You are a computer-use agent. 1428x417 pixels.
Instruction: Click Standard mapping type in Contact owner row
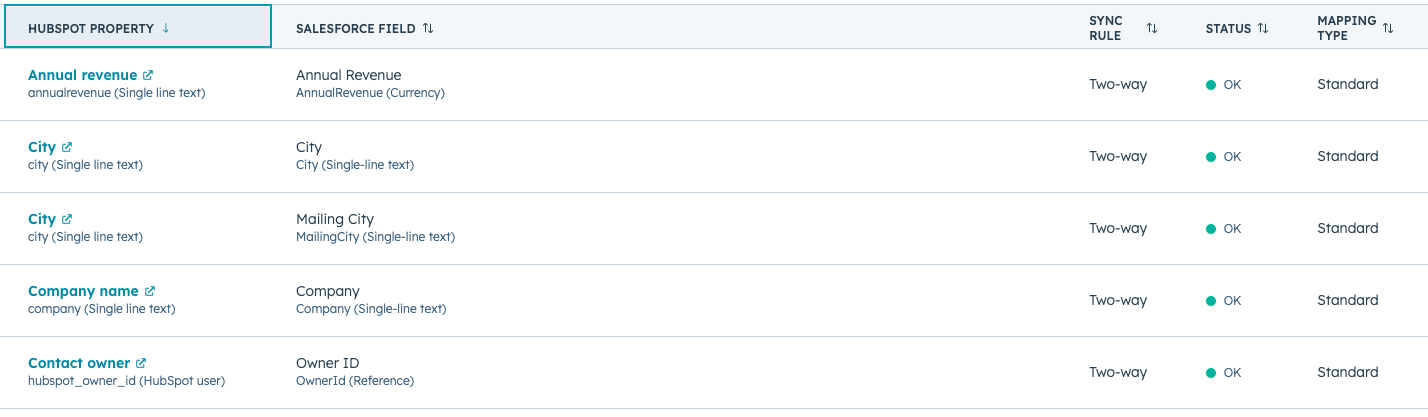pyautogui.click(x=1347, y=372)
